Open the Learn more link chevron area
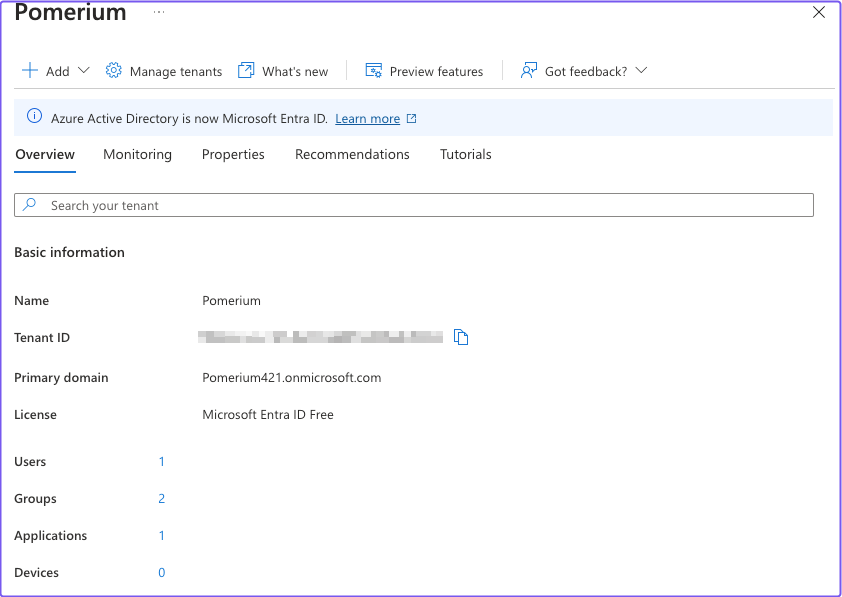The image size is (842, 597). 410,118
